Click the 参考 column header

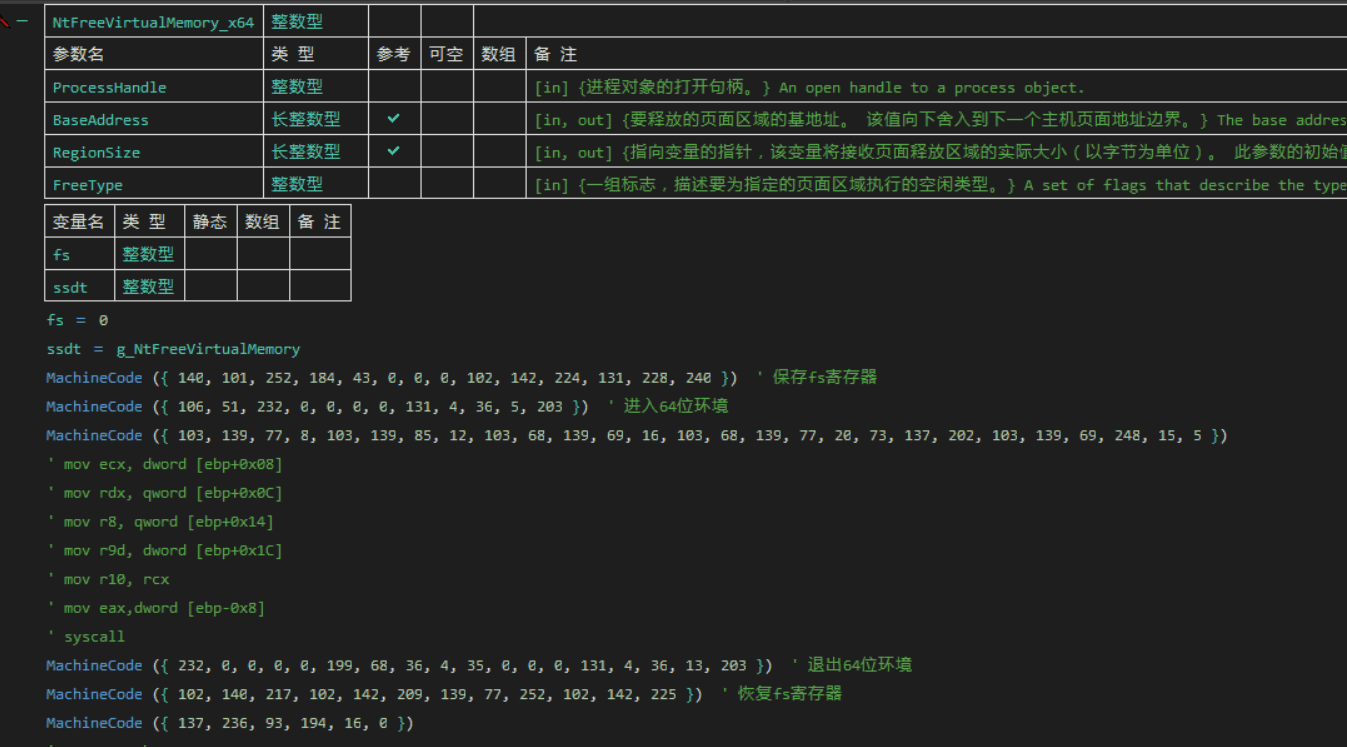394,54
